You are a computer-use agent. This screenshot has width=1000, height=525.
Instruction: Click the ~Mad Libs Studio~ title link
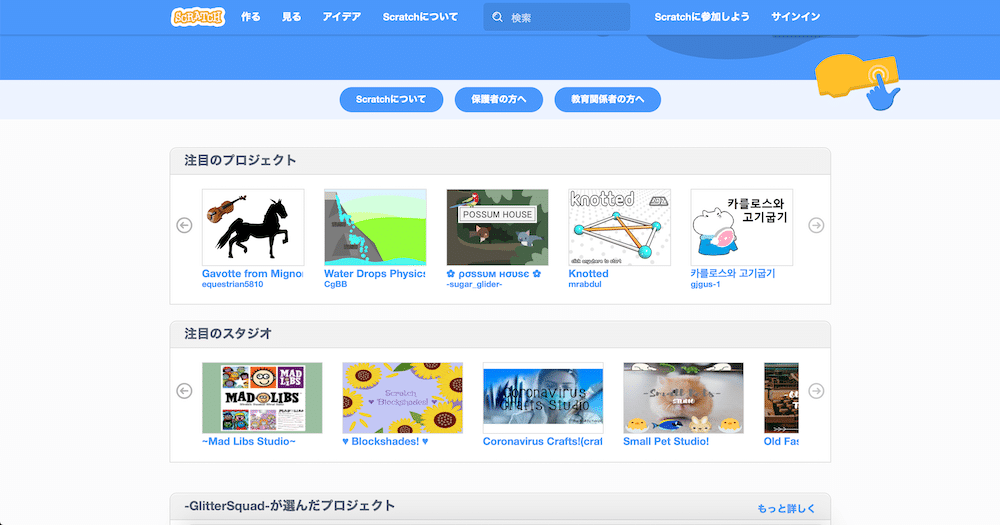coord(249,441)
